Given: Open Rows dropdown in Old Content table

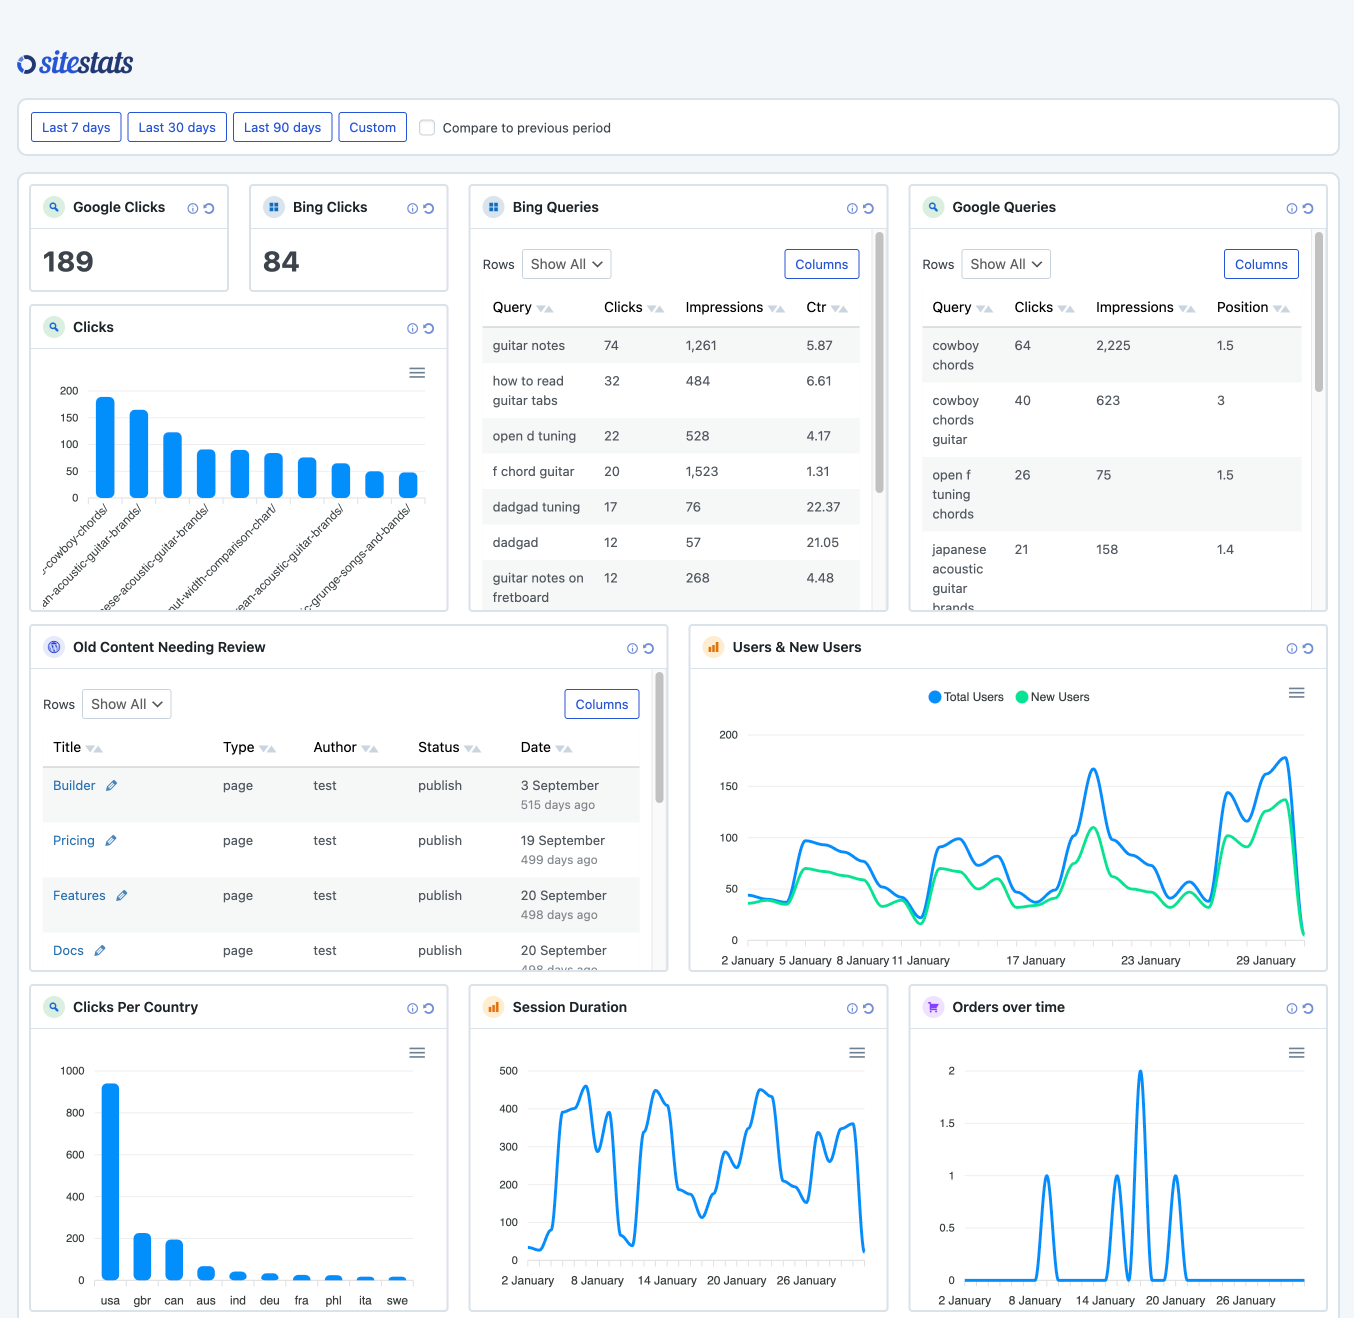Looking at the screenshot, I should coord(126,704).
